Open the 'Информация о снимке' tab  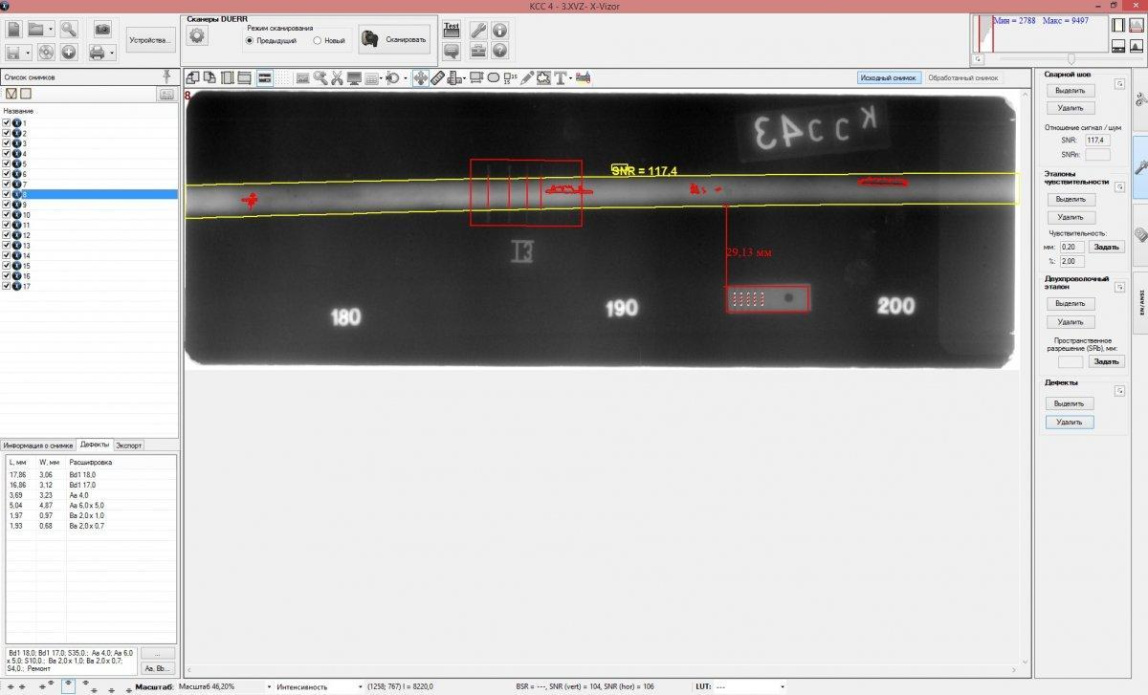coord(38,444)
